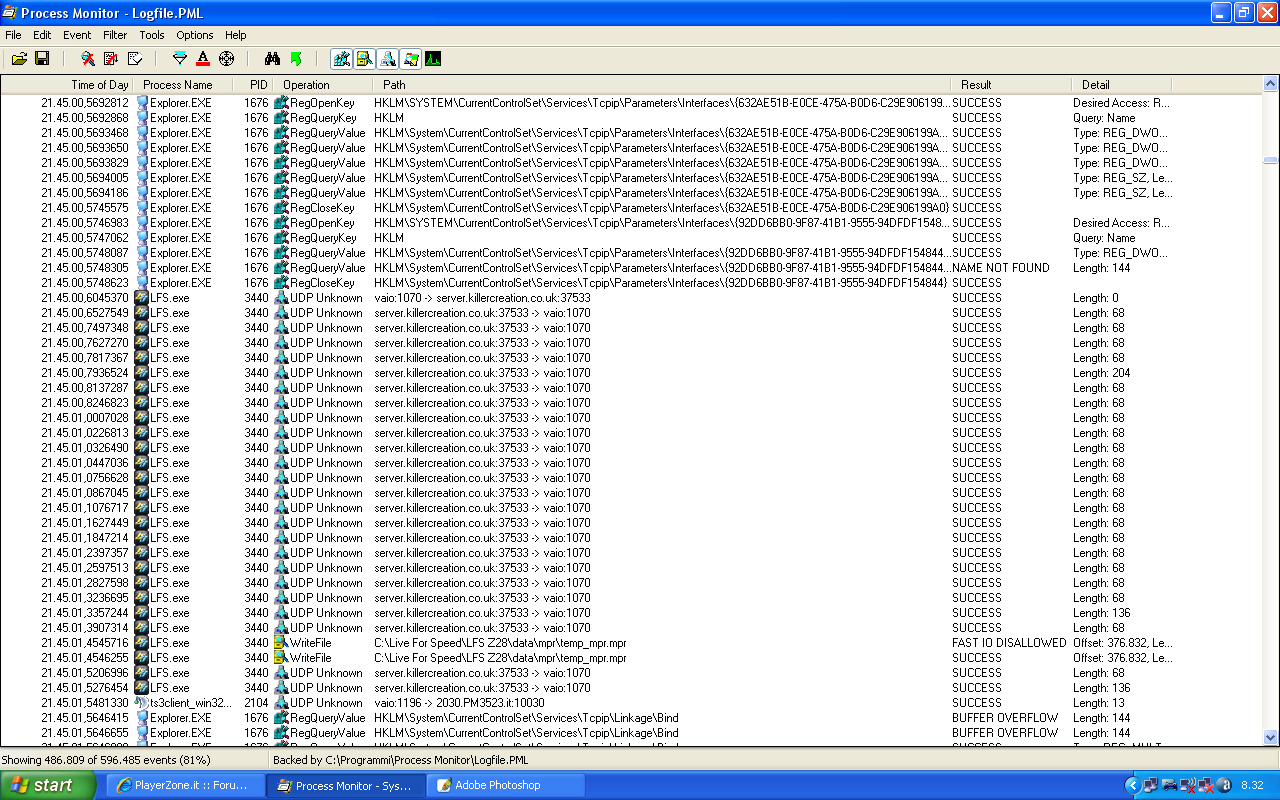Clear the event display using the toolbar
The width and height of the screenshot is (1280, 800).
pyautogui.click(x=134, y=59)
